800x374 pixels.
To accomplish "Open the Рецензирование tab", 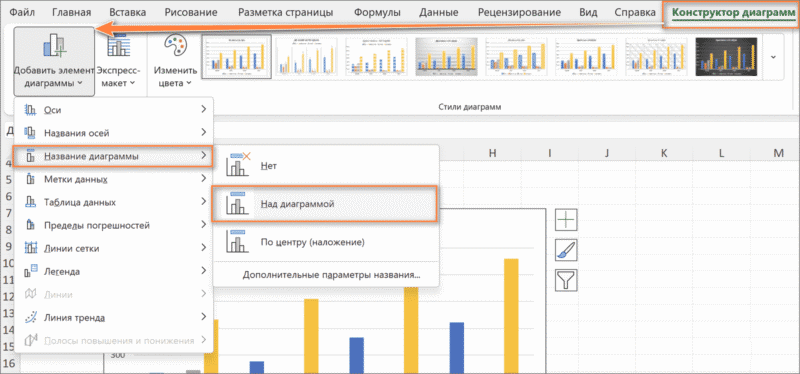I will tap(519, 12).
